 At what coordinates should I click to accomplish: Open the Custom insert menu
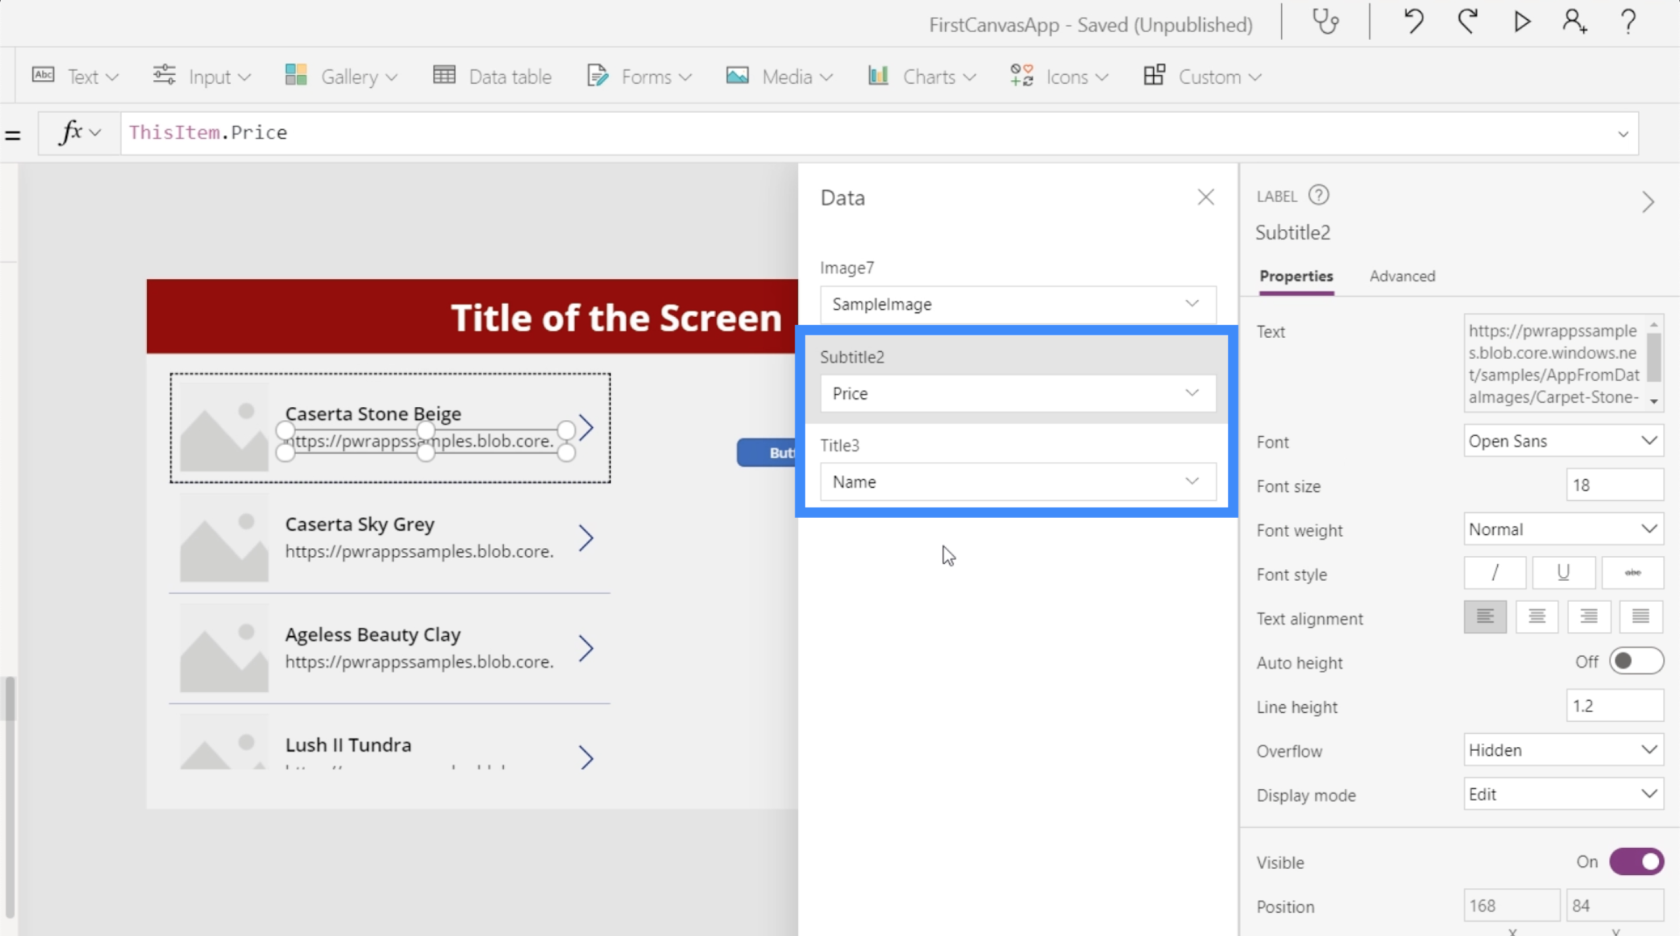1202,76
